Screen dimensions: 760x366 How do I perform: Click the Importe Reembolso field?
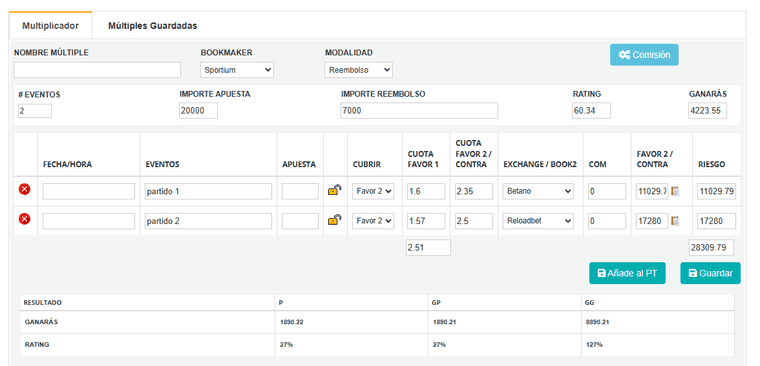419,111
